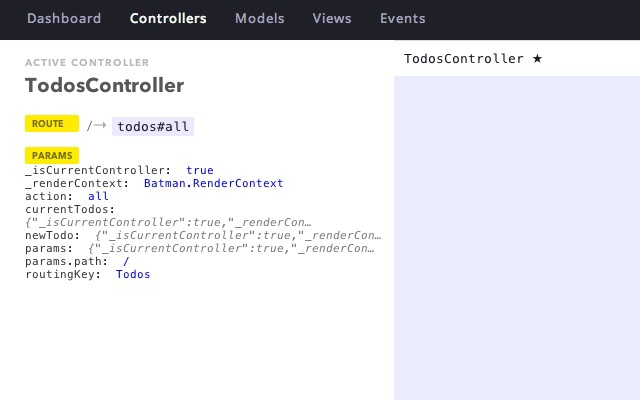The width and height of the screenshot is (640, 400).
Task: Expand the currentTodos JSON value
Action: [168, 222]
